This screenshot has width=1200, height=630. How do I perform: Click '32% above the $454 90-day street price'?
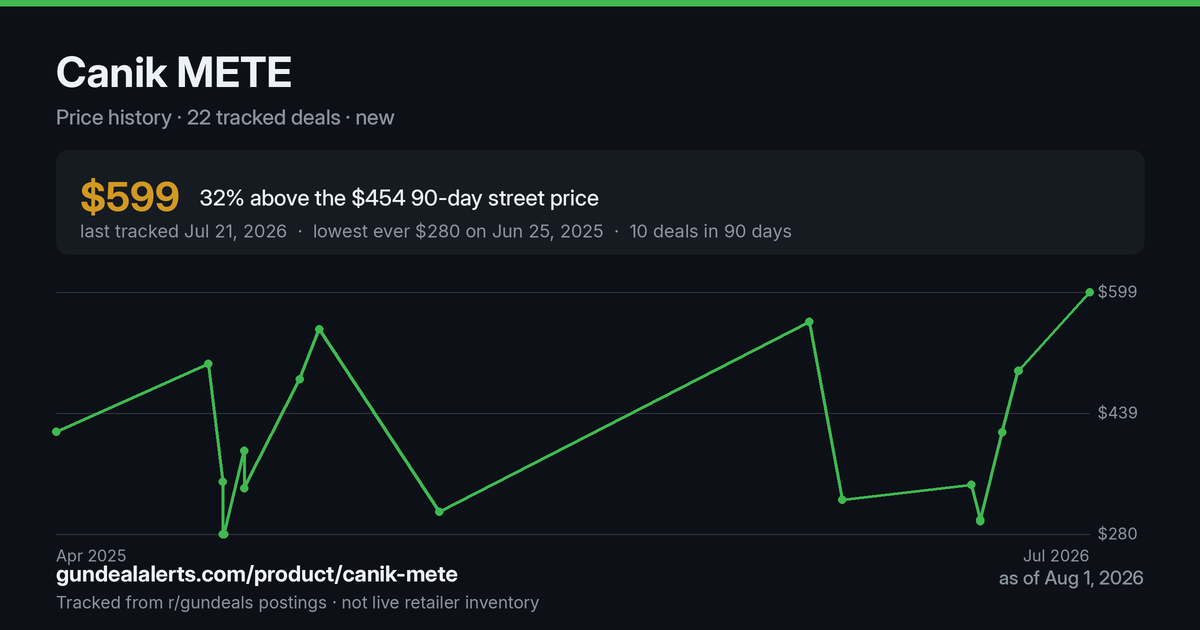pos(399,198)
